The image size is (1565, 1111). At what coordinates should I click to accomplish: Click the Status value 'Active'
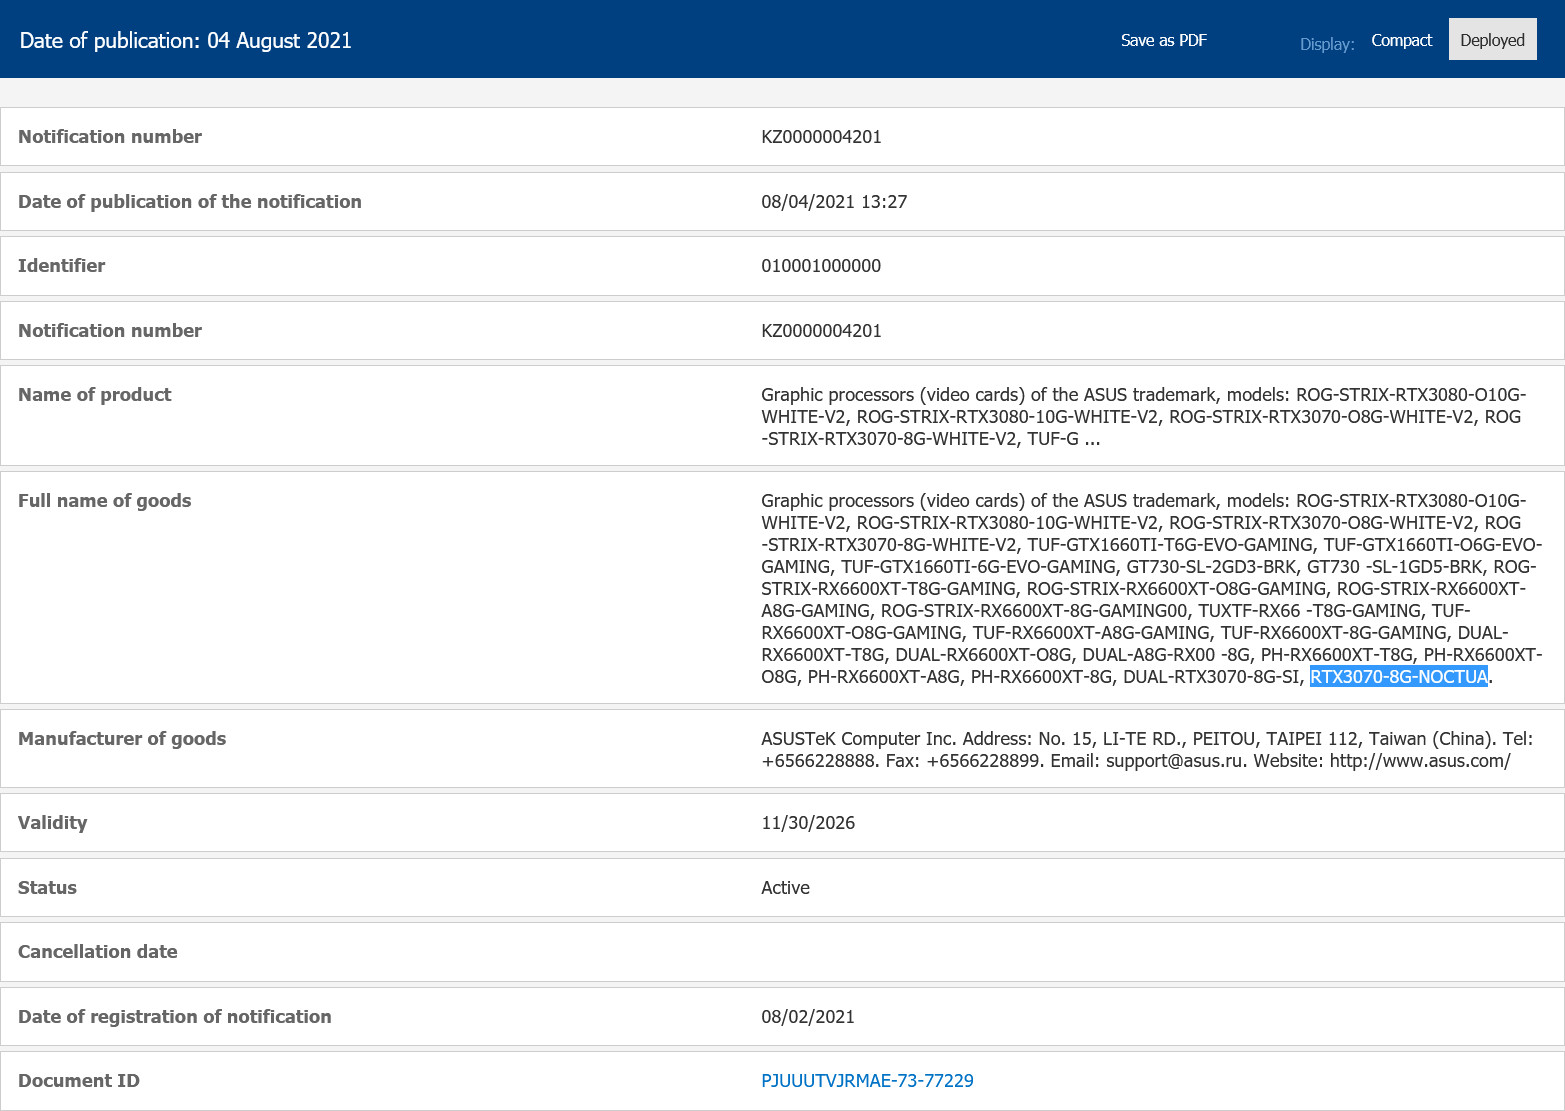[785, 888]
